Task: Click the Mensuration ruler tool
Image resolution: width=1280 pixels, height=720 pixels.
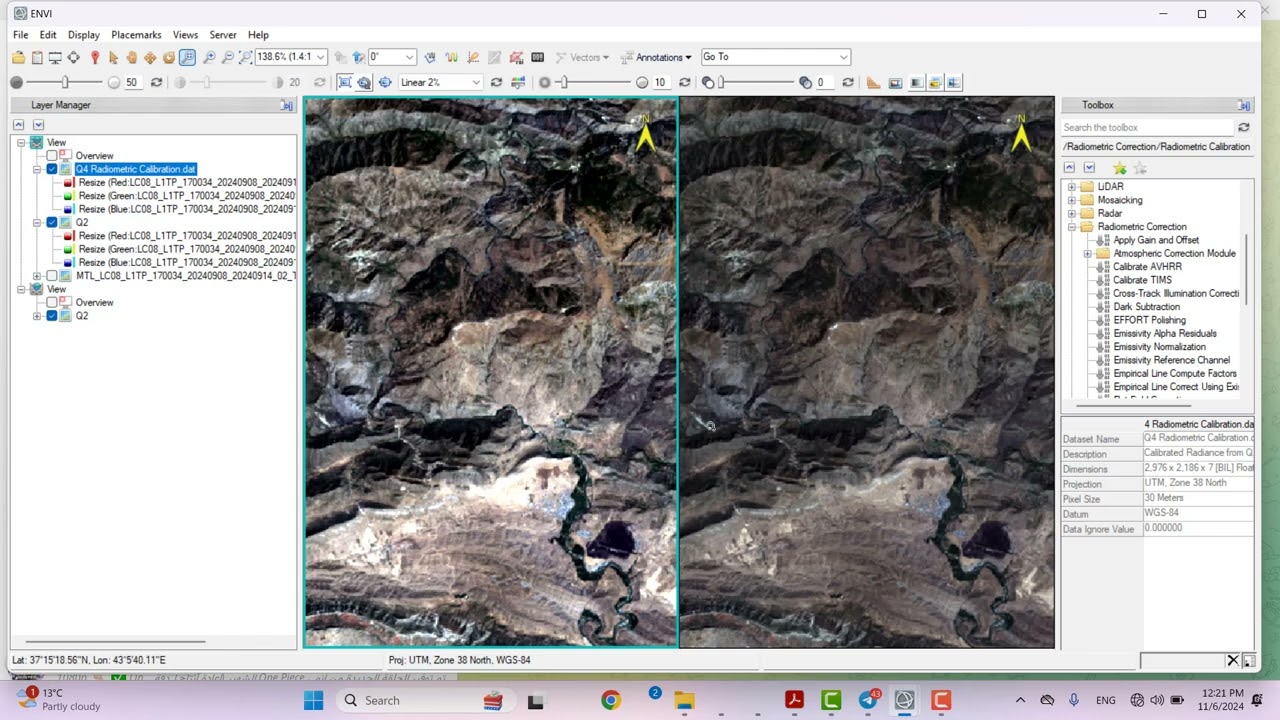Action: (873, 83)
